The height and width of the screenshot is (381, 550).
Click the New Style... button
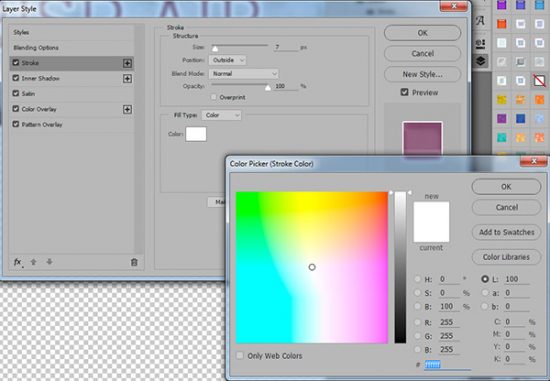[422, 74]
